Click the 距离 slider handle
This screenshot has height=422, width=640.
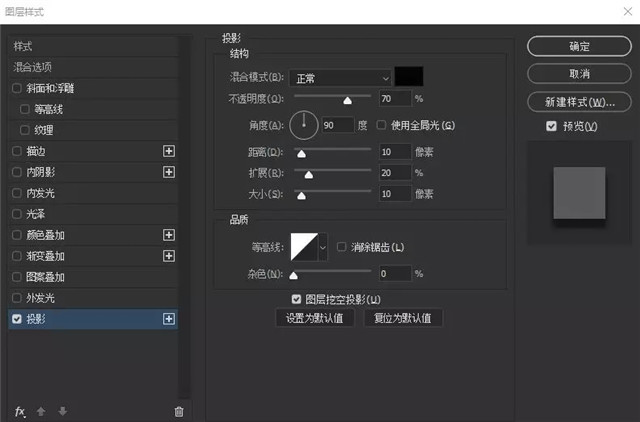coord(301,153)
